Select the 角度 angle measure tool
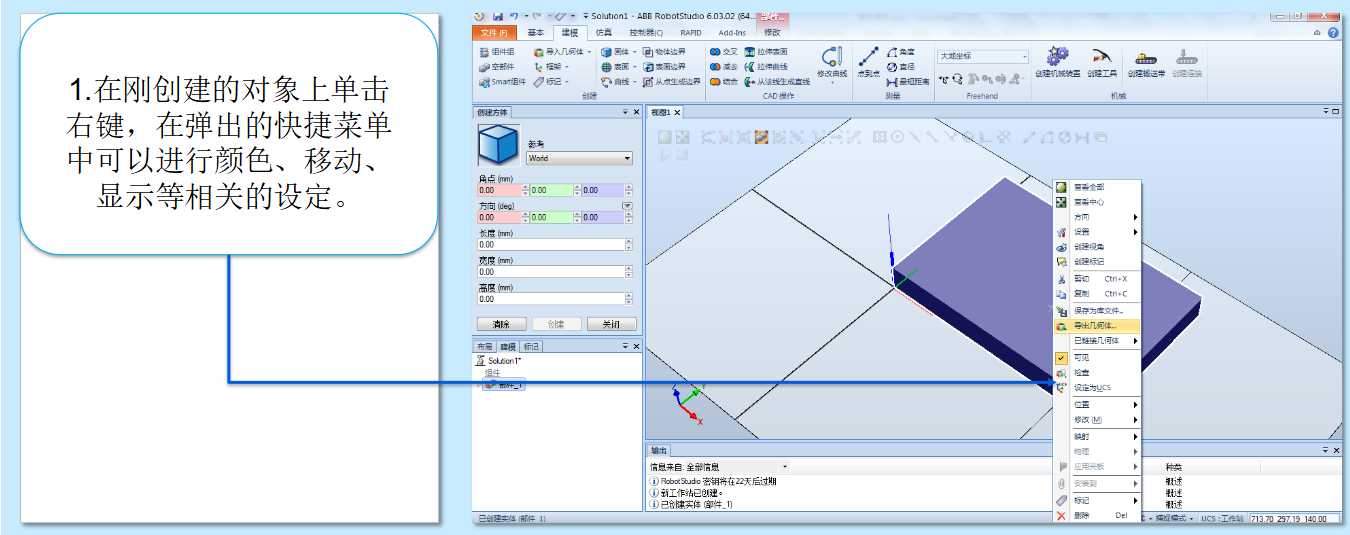Screen dimensions: 1350x535 click(901, 52)
